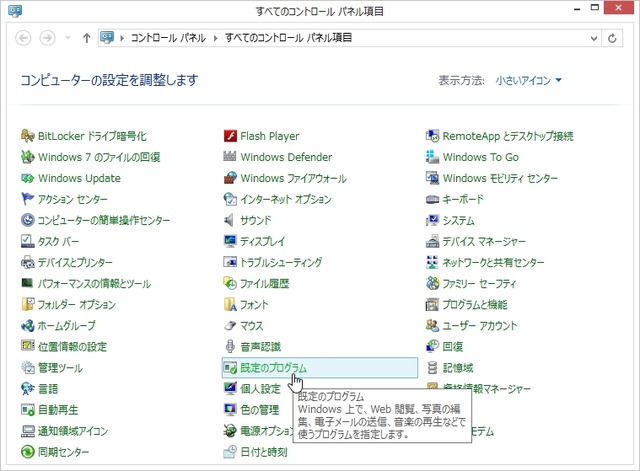Screen dimensions: 640x471
Task: Open インターネット オプション icon
Action: pos(230,199)
